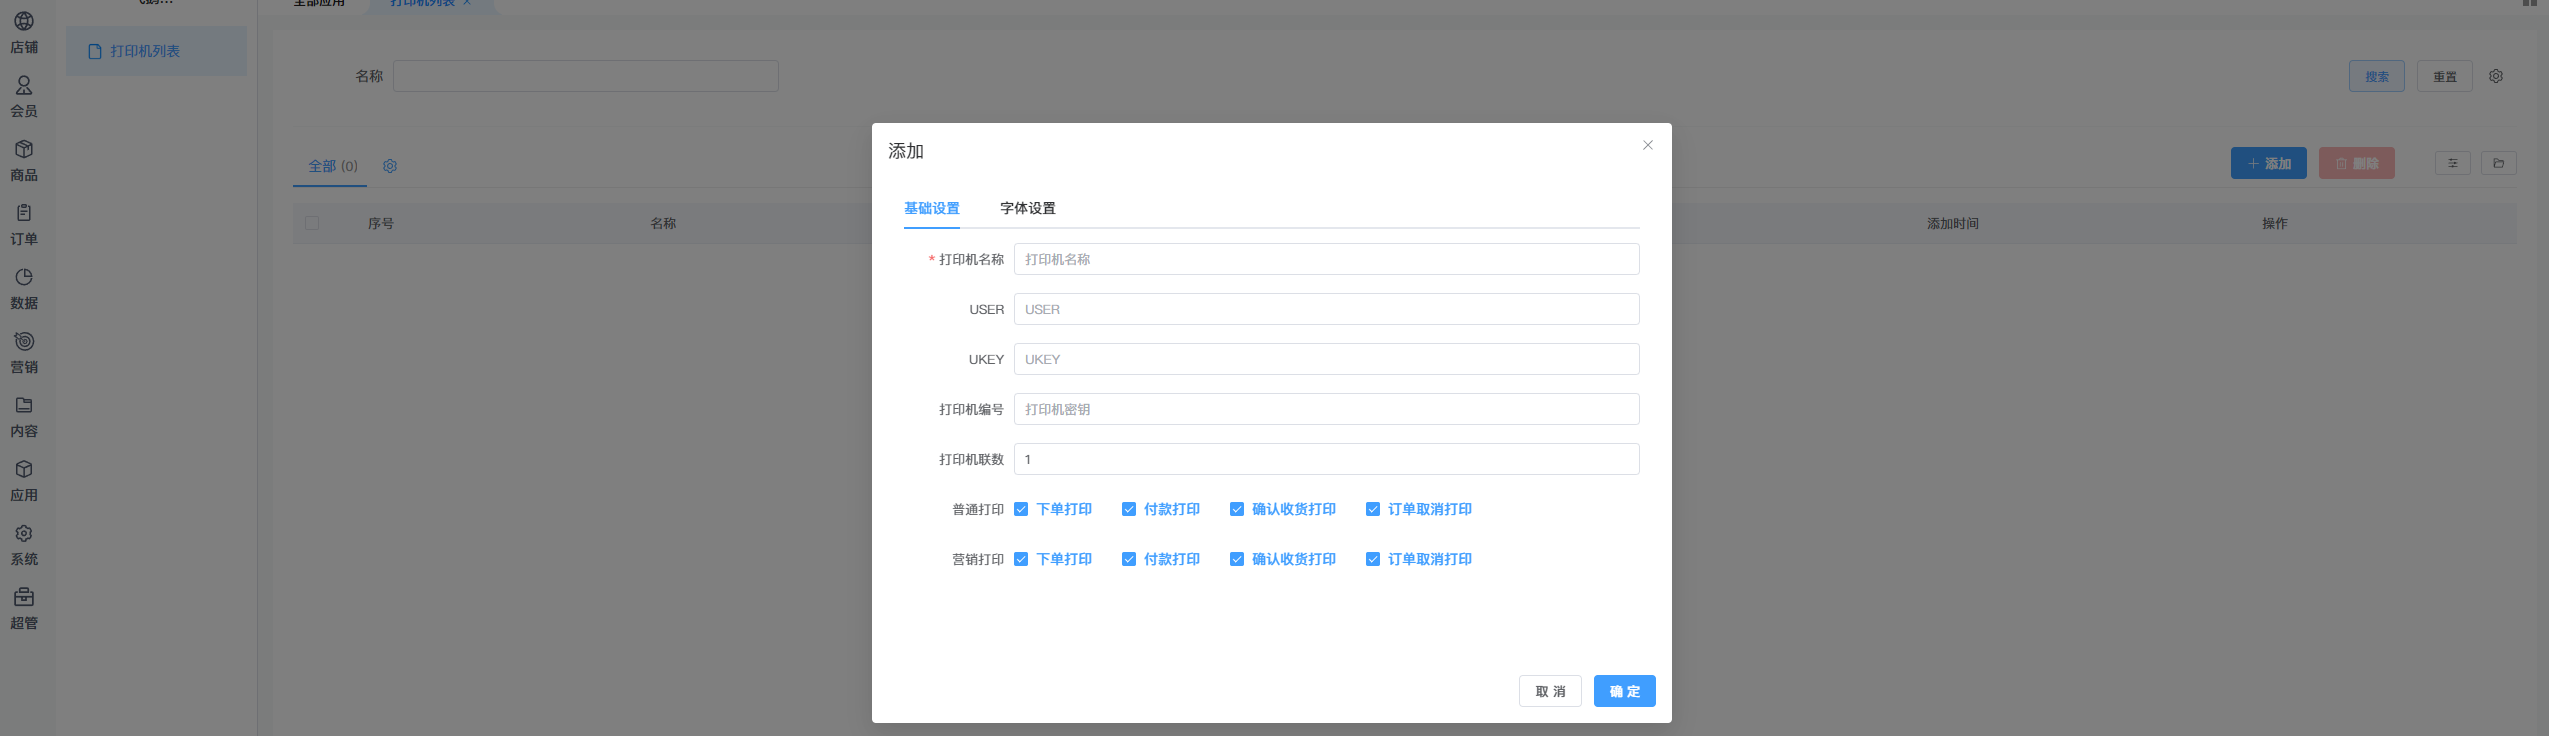Image resolution: width=2549 pixels, height=736 pixels.
Task: Select the 全部 (0) tab
Action: tap(333, 166)
